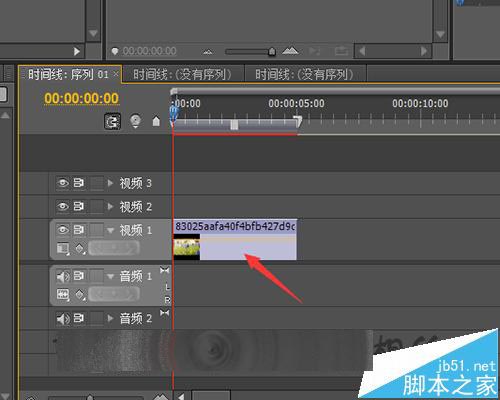Image resolution: width=500 pixels, height=400 pixels.
Task: Click scroll-left arrow in monitor panel
Action: click(x=362, y=51)
